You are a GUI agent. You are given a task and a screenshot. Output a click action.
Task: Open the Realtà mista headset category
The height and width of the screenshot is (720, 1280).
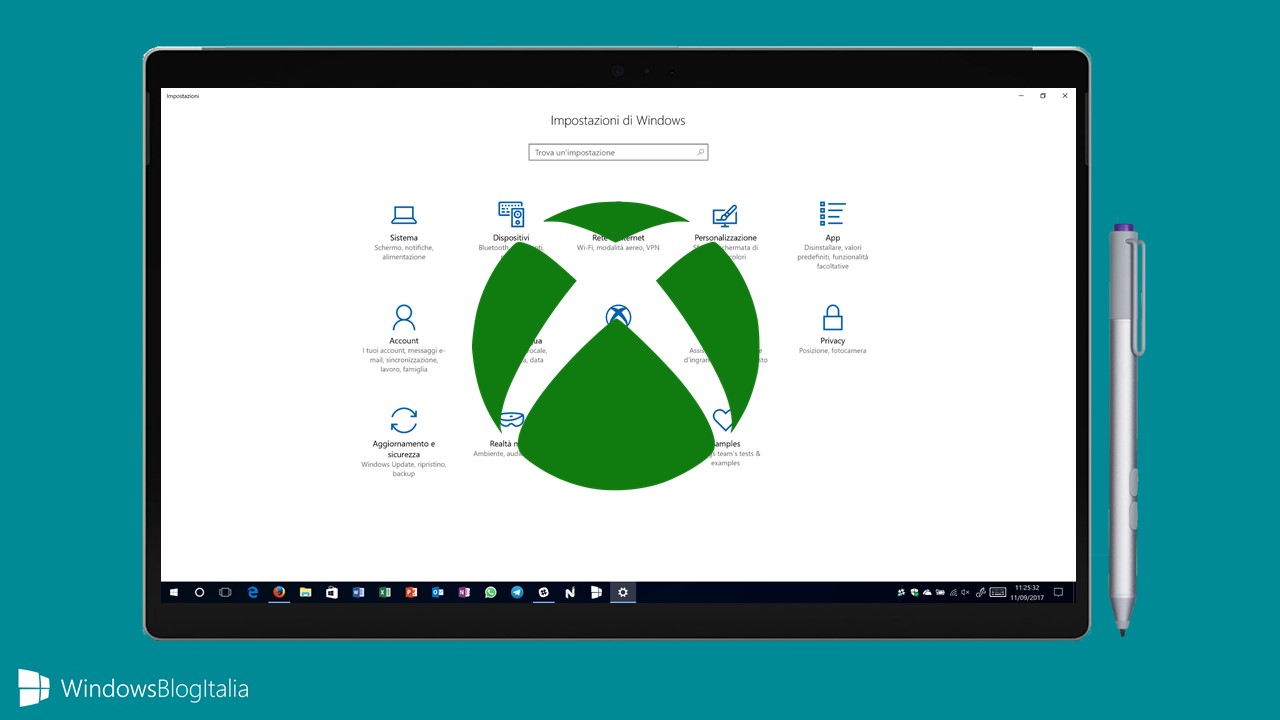tap(511, 433)
